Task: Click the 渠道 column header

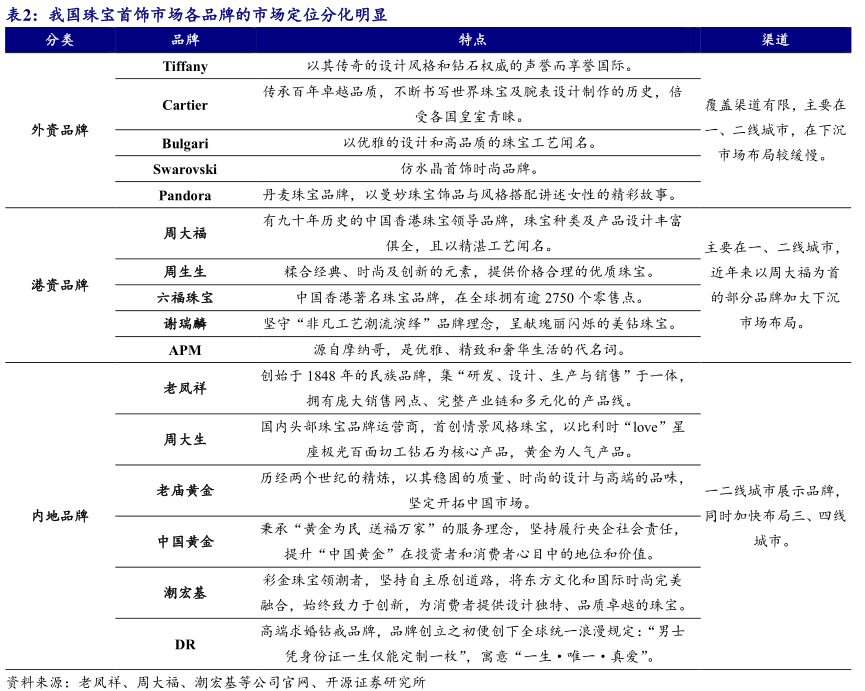Action: click(775, 40)
